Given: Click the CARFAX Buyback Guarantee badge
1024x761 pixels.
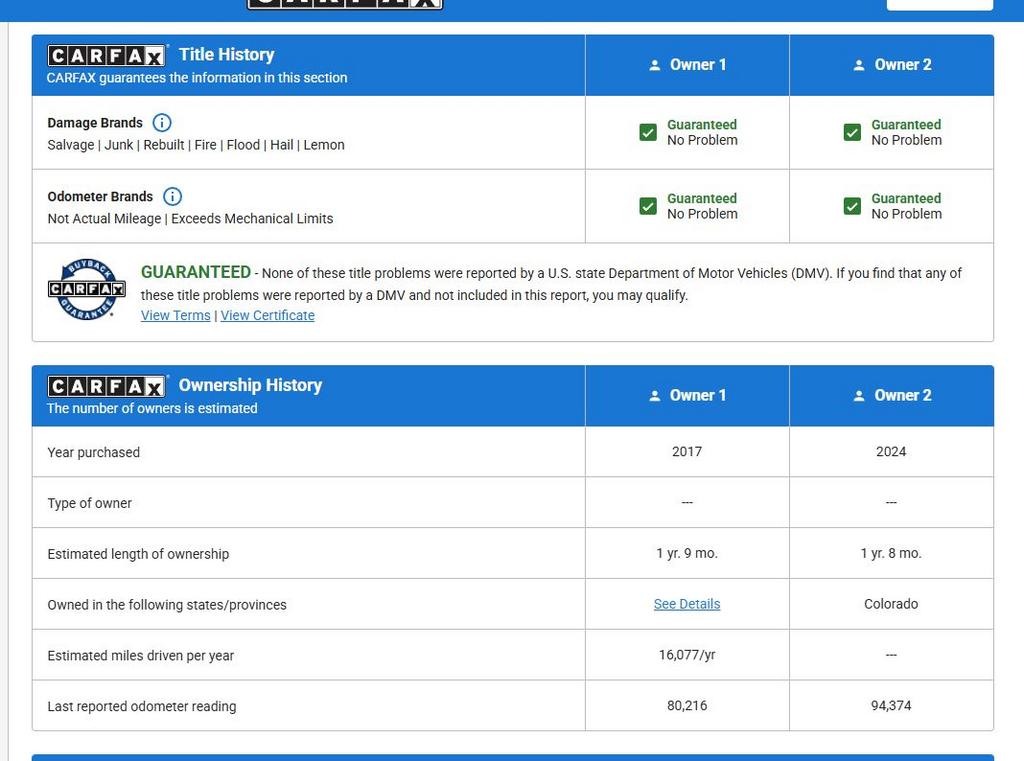Looking at the screenshot, I should (86, 289).
